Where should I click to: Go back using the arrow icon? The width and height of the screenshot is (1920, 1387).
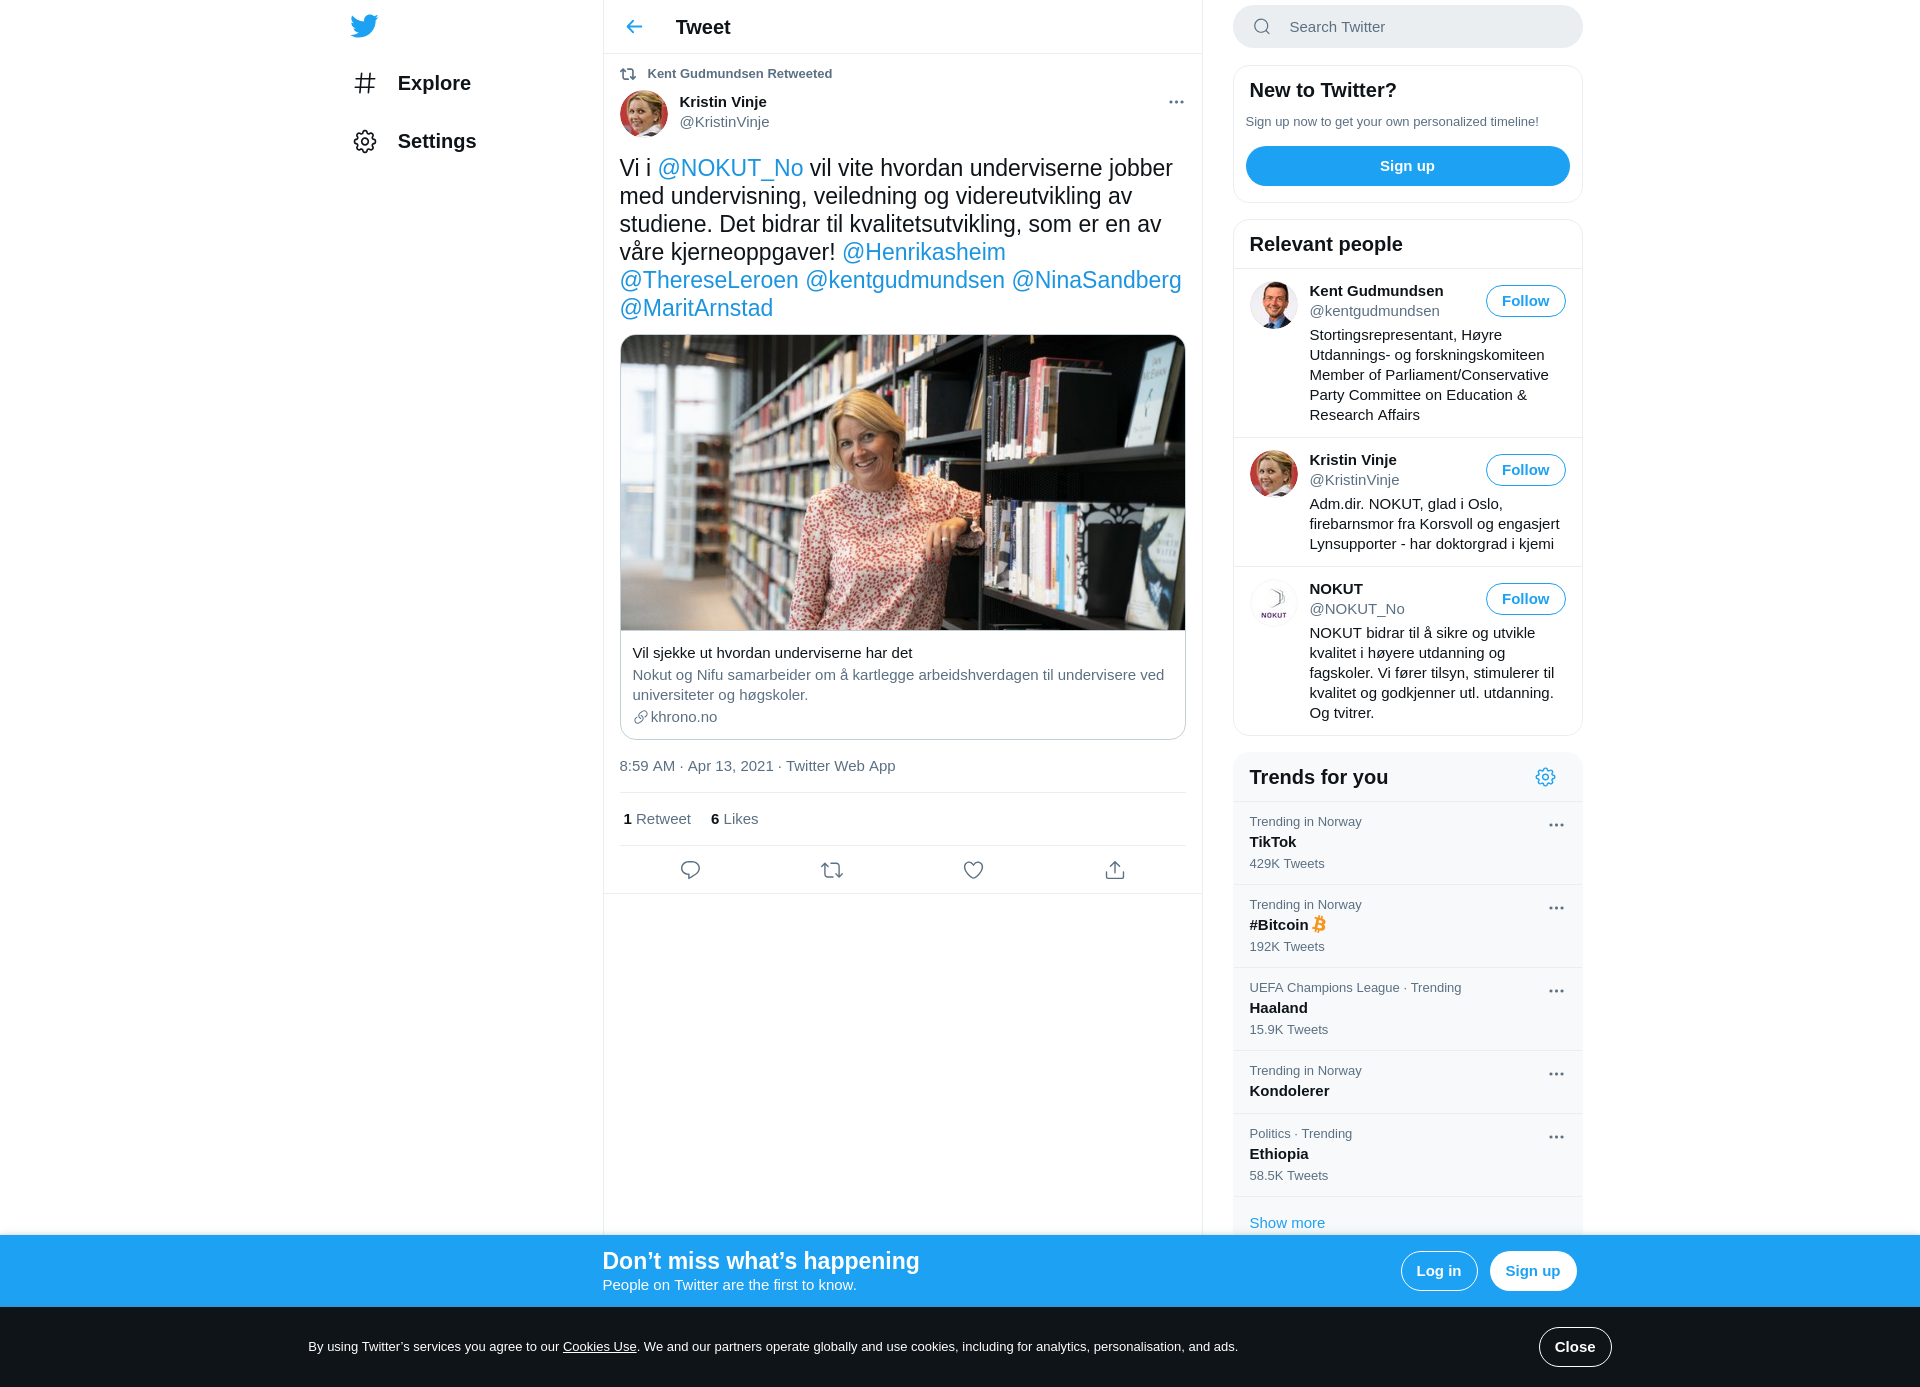point(634,27)
